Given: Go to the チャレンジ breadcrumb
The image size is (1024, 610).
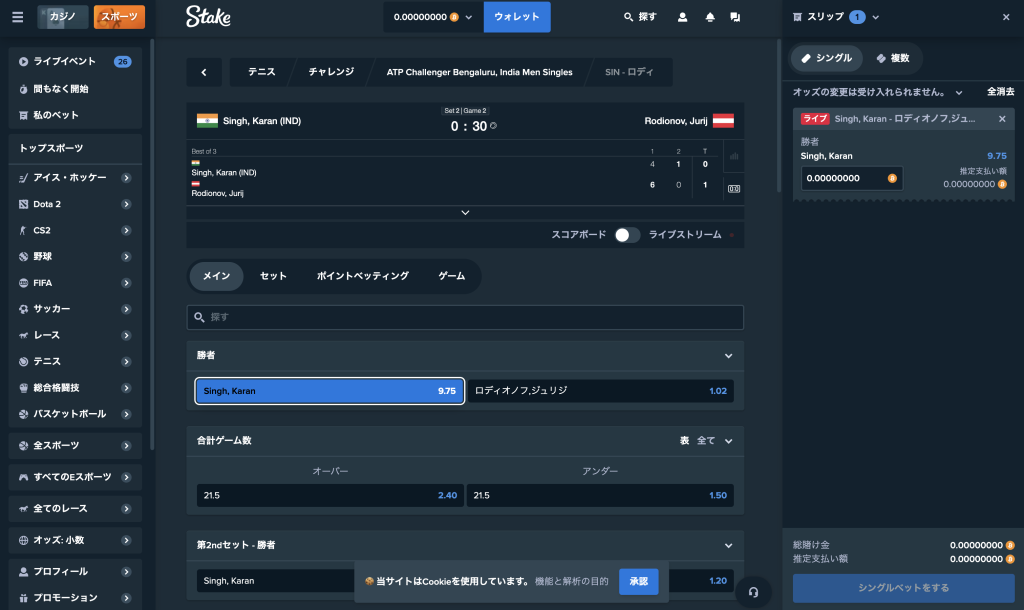Looking at the screenshot, I should 331,72.
